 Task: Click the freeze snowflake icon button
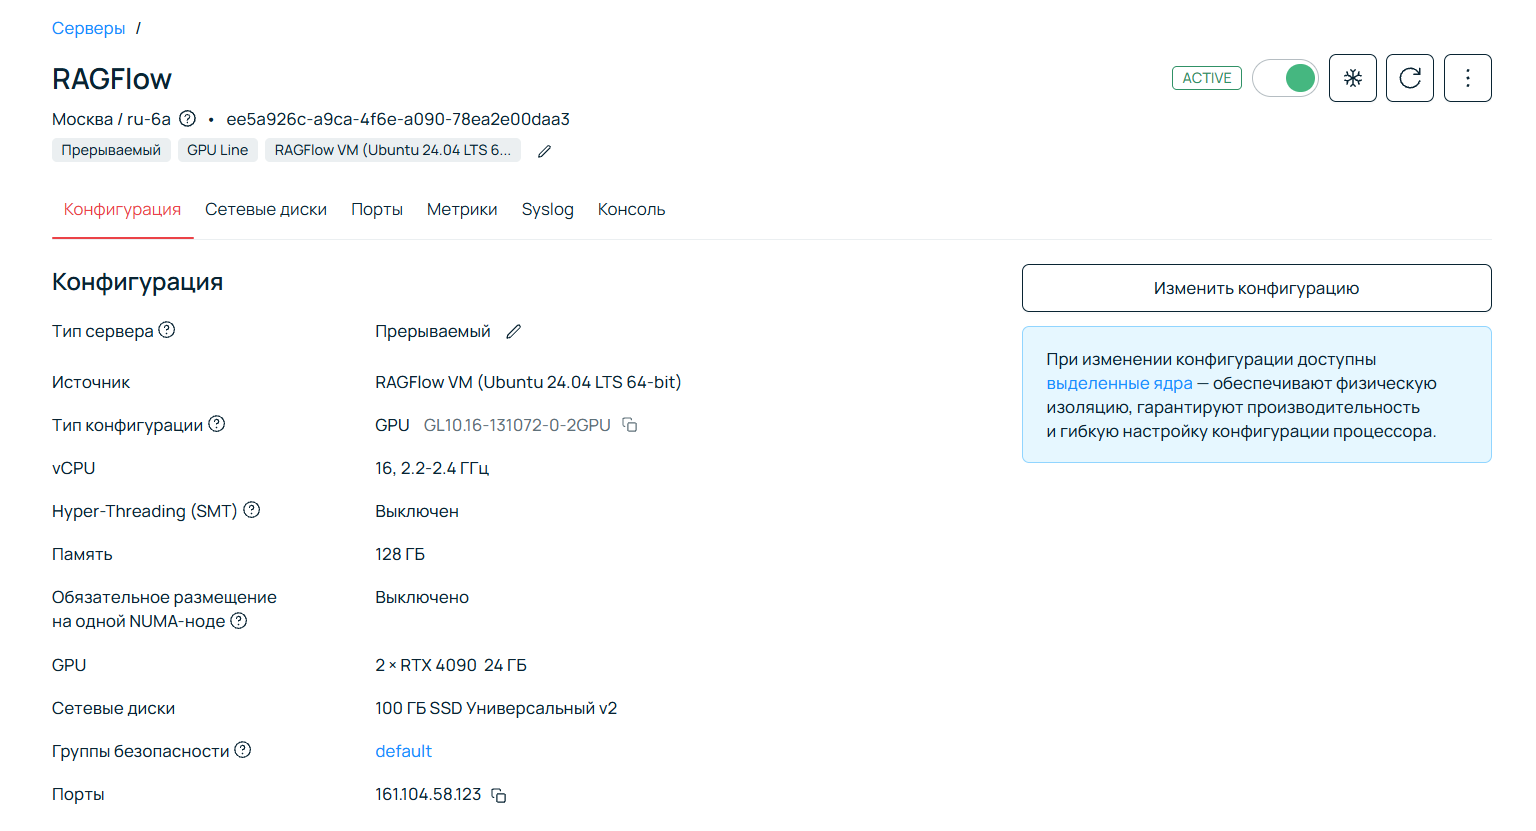1353,78
